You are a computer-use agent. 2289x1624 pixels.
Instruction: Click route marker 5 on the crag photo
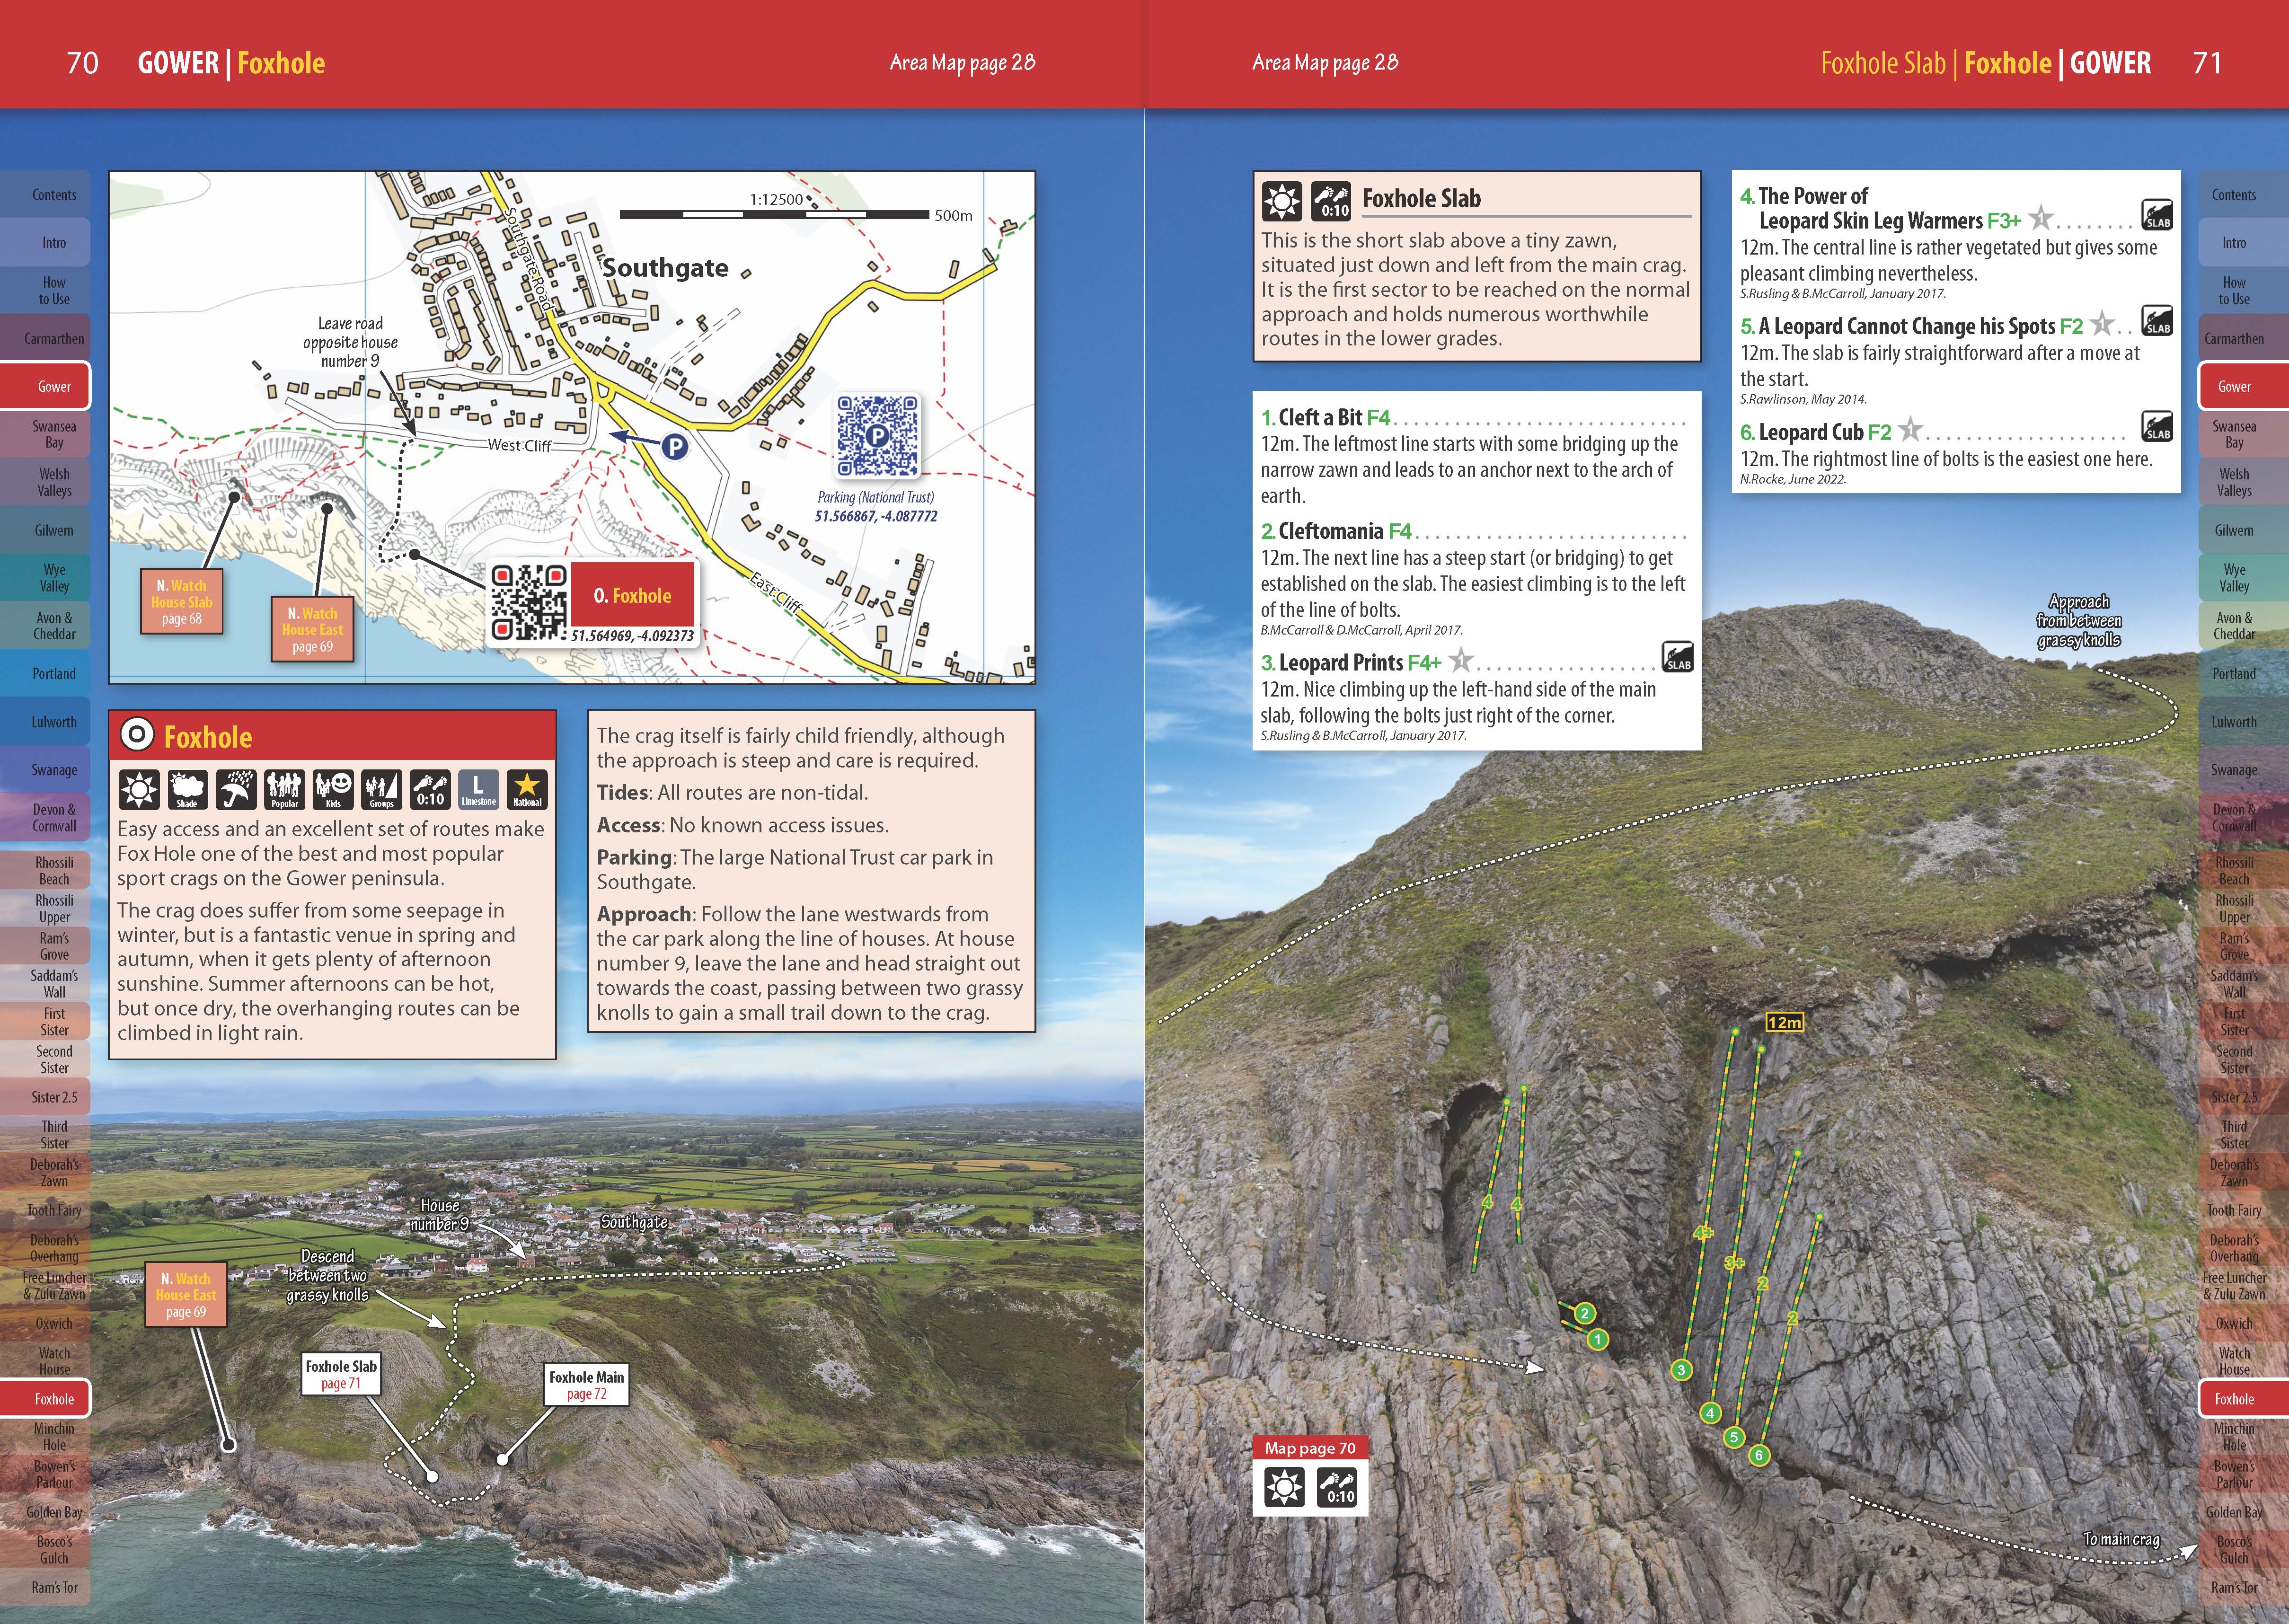pos(1735,1437)
